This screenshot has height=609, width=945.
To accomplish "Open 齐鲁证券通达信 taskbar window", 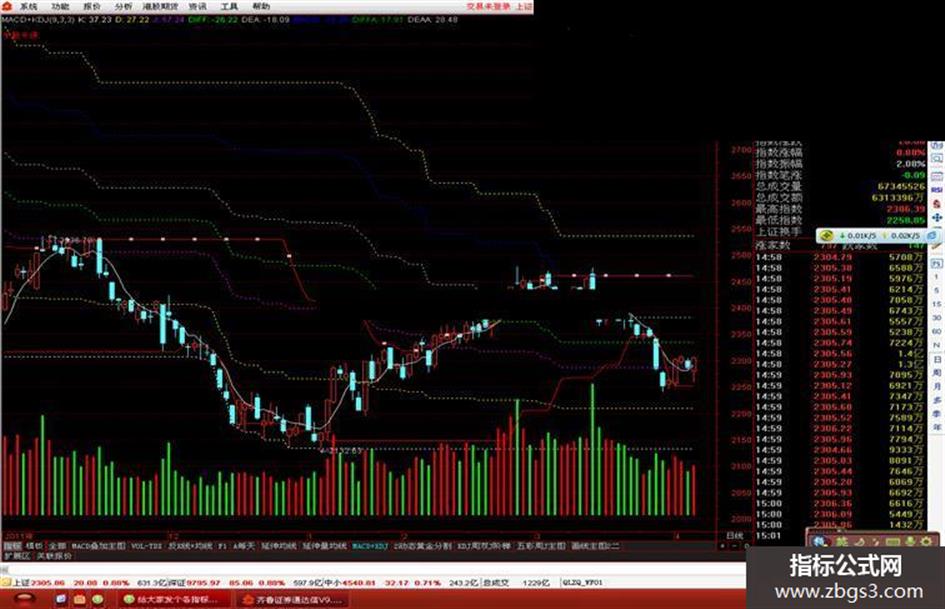I will (x=292, y=600).
